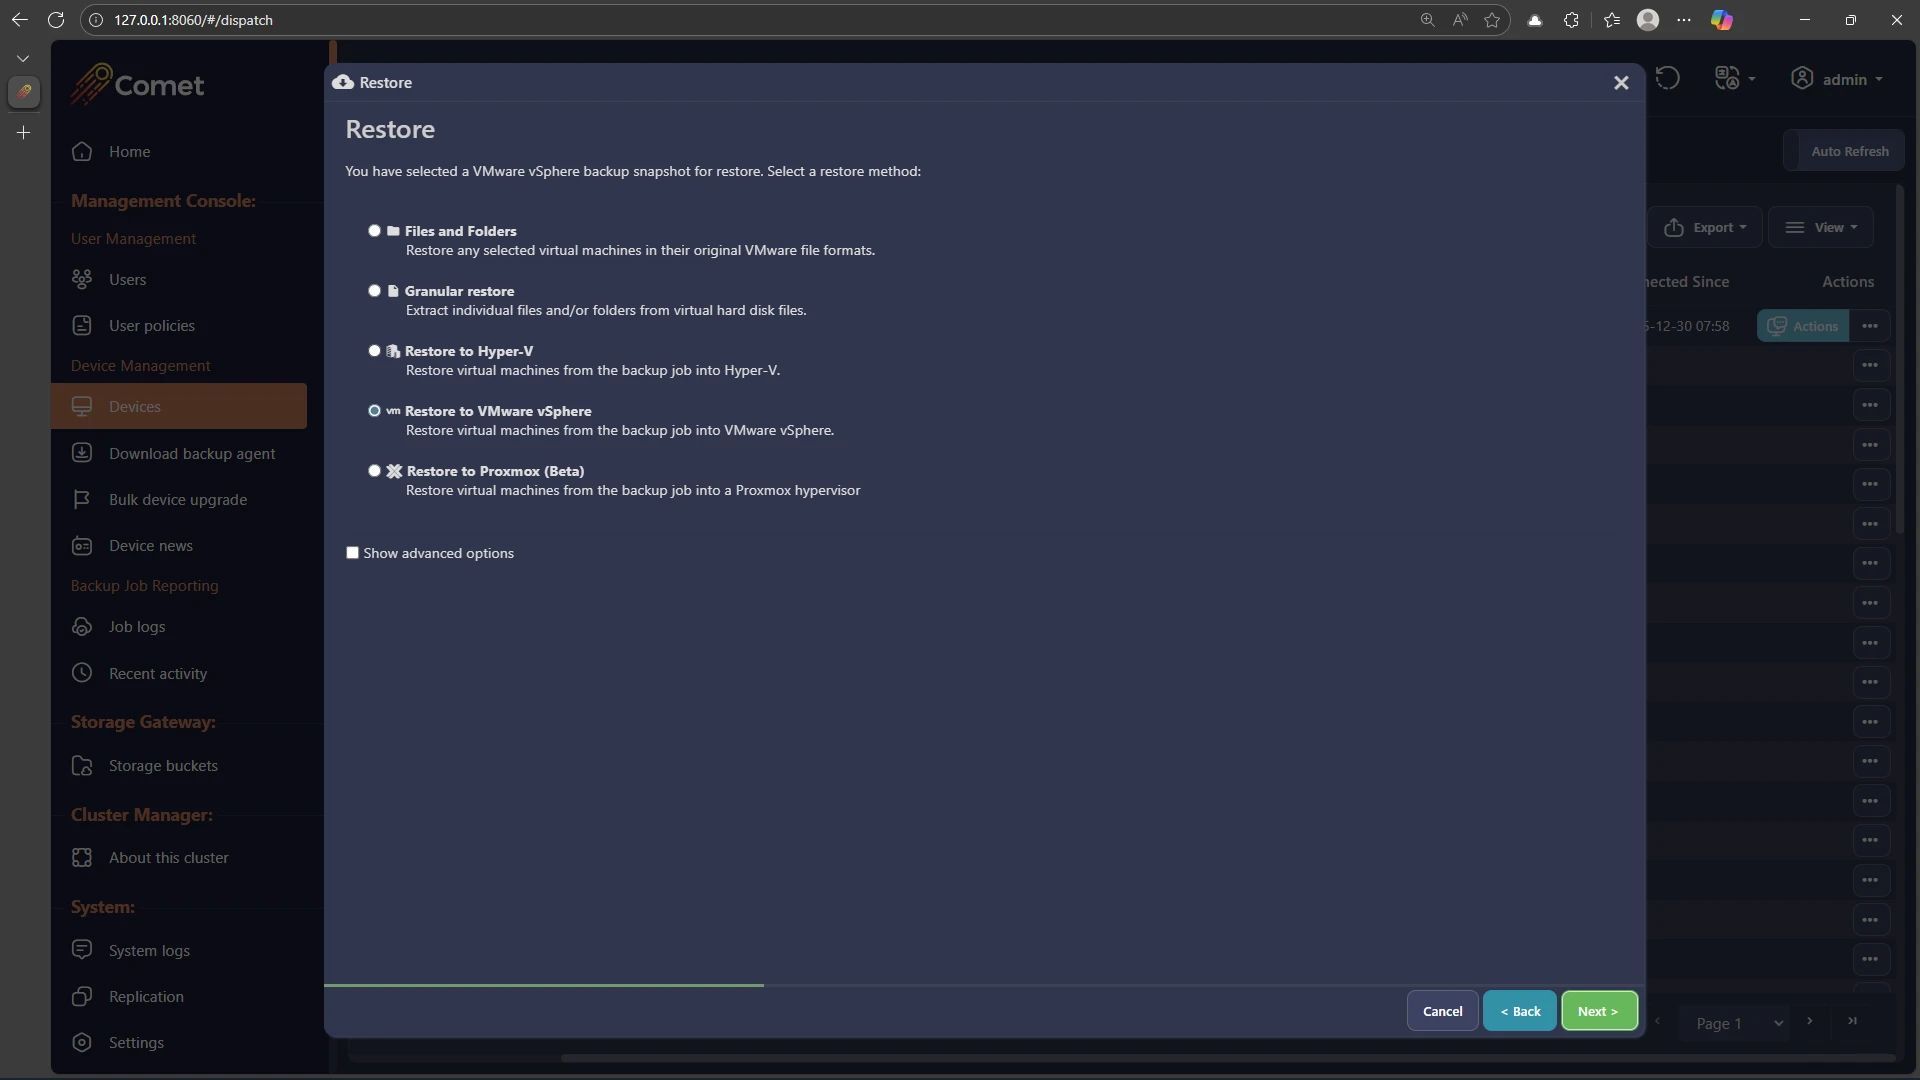Click the browser back arrow
The width and height of the screenshot is (1920, 1080).
19,20
